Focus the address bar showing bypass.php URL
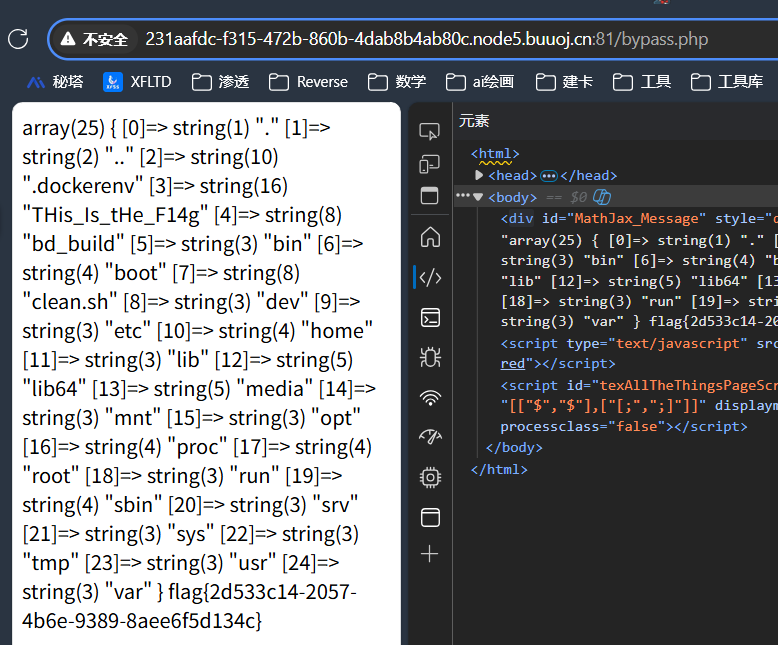This screenshot has height=645, width=778. coord(427,39)
